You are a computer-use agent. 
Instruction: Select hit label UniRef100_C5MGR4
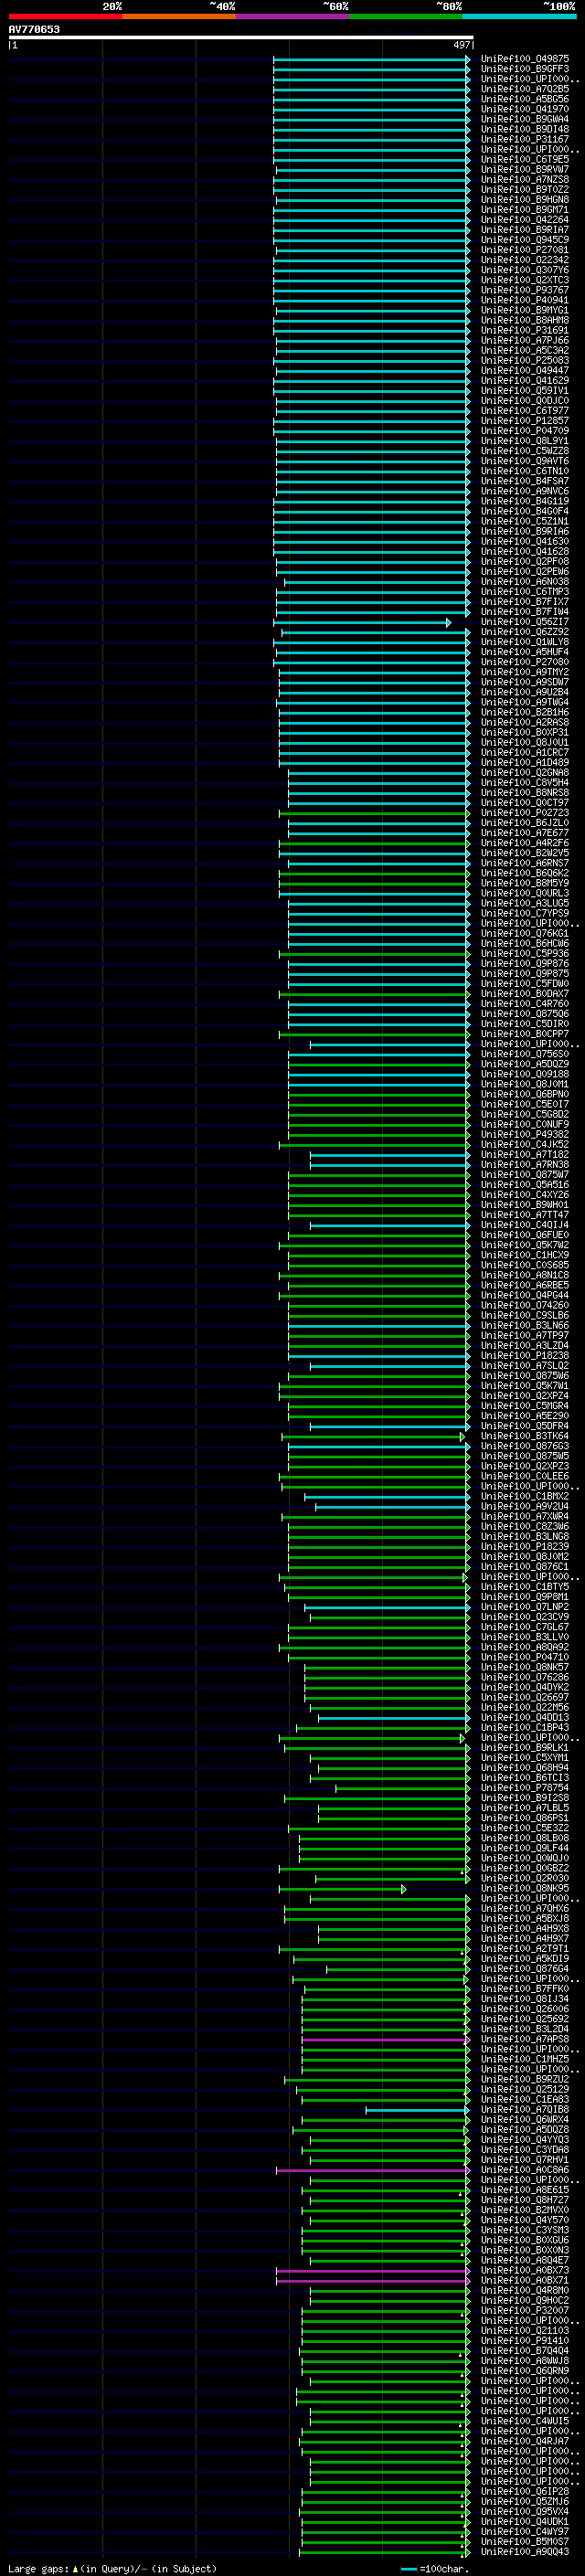[x=525, y=1406]
